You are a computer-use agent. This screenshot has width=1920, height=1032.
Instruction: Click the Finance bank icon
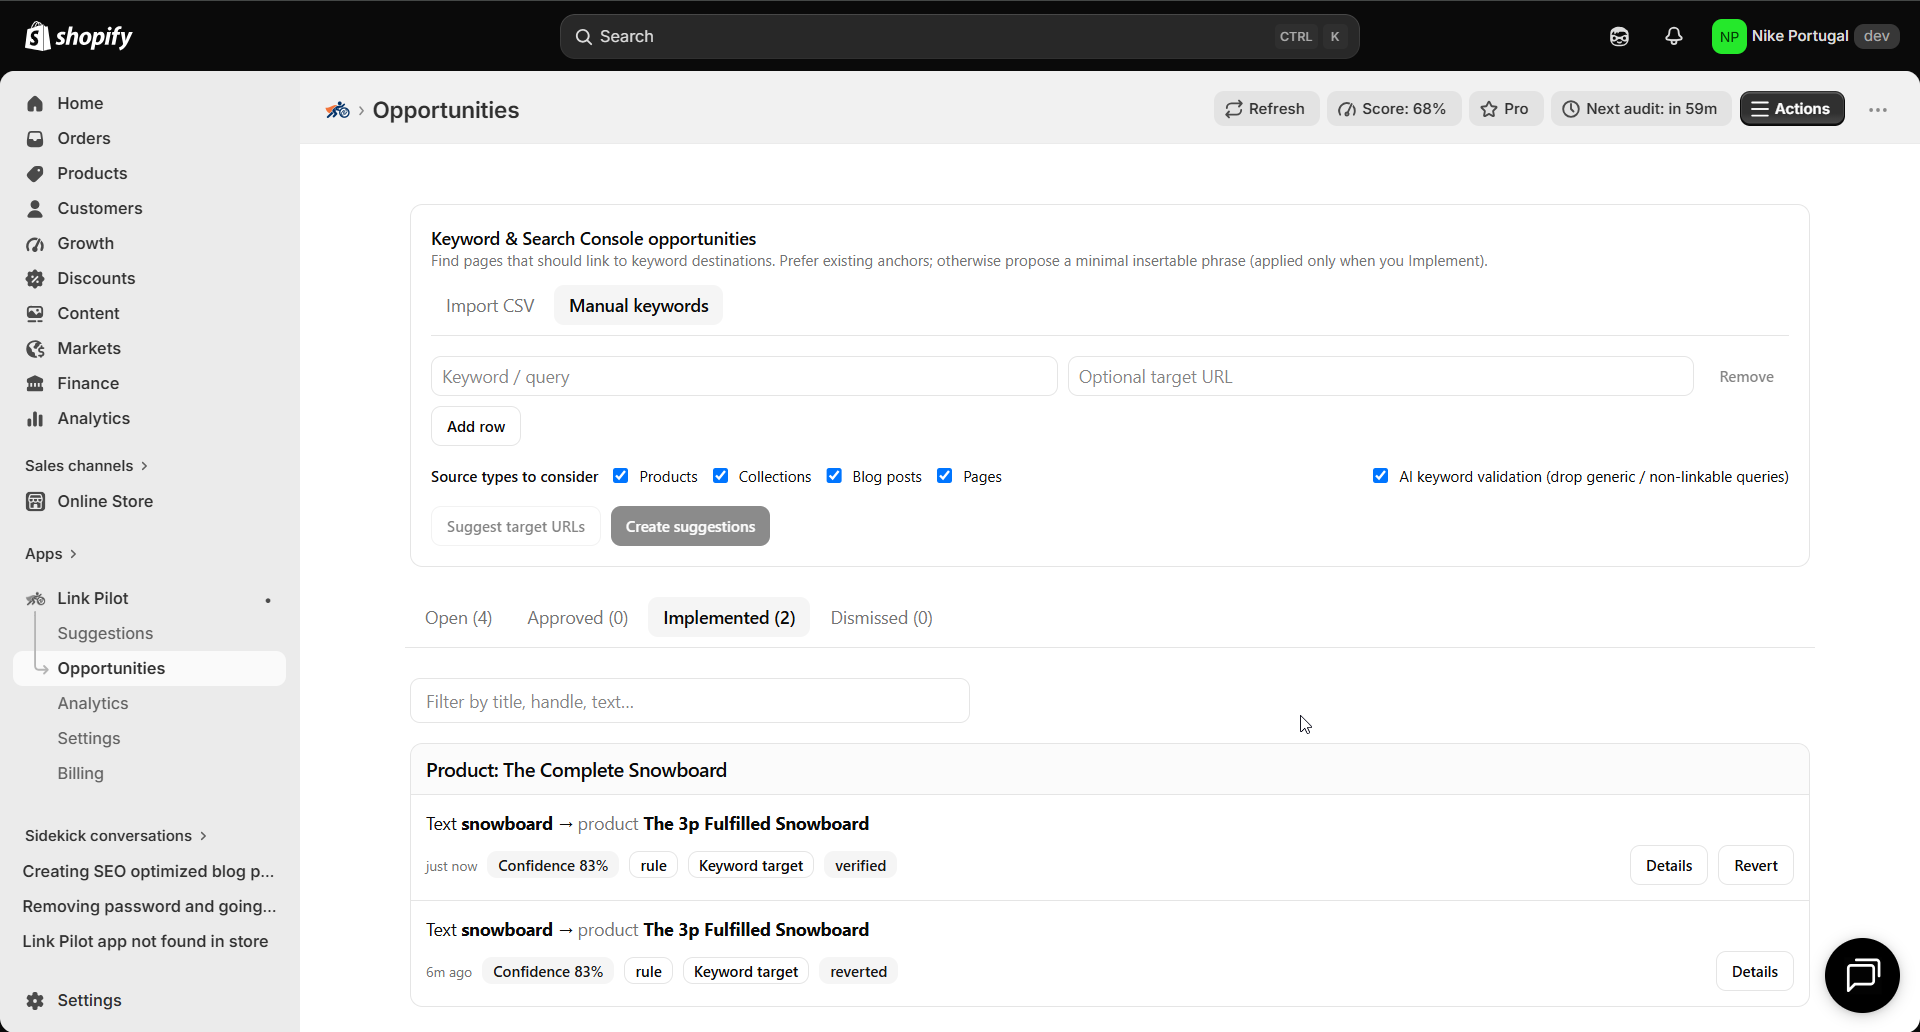35,383
